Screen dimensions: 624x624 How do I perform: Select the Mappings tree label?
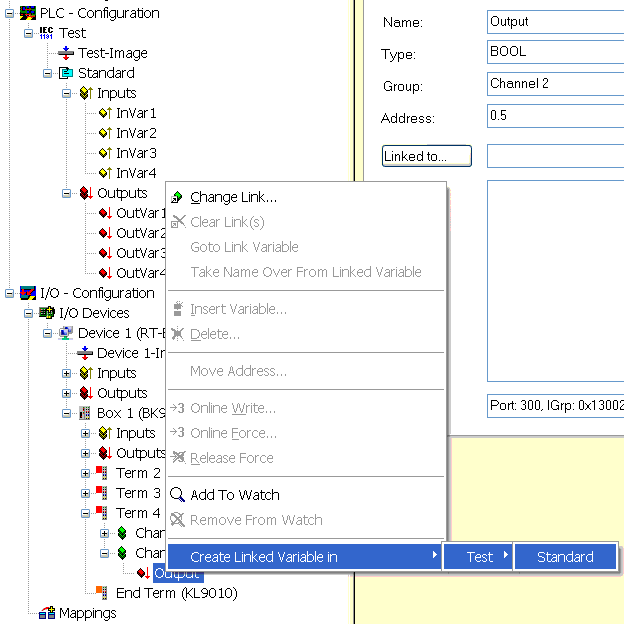pos(88,613)
